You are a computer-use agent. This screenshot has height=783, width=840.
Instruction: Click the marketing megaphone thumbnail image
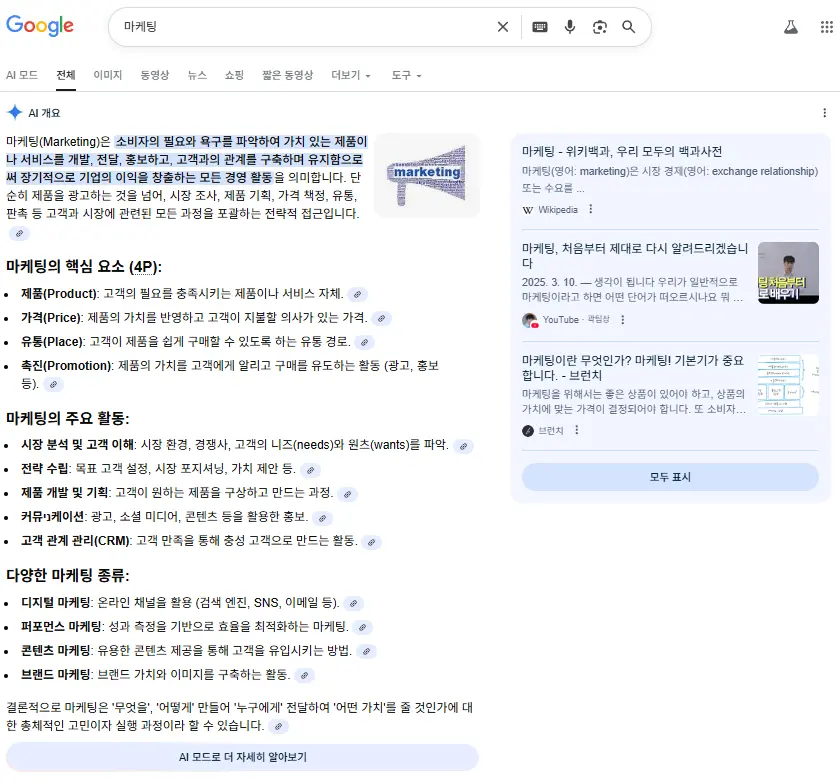[427, 176]
